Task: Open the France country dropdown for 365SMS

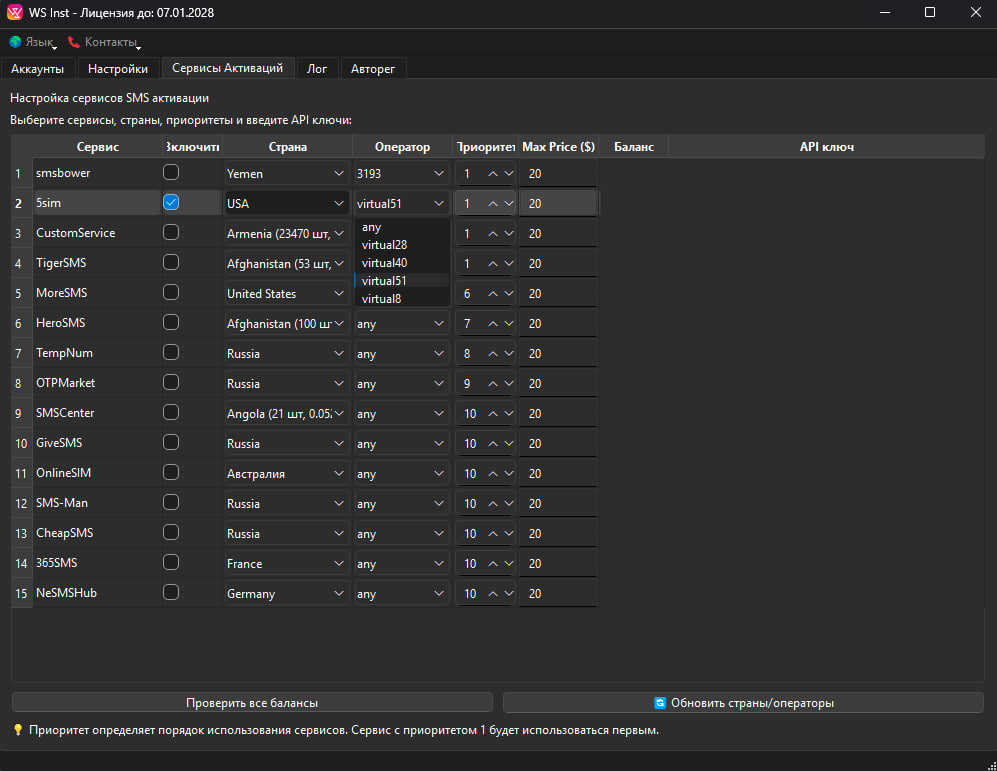Action: click(286, 564)
